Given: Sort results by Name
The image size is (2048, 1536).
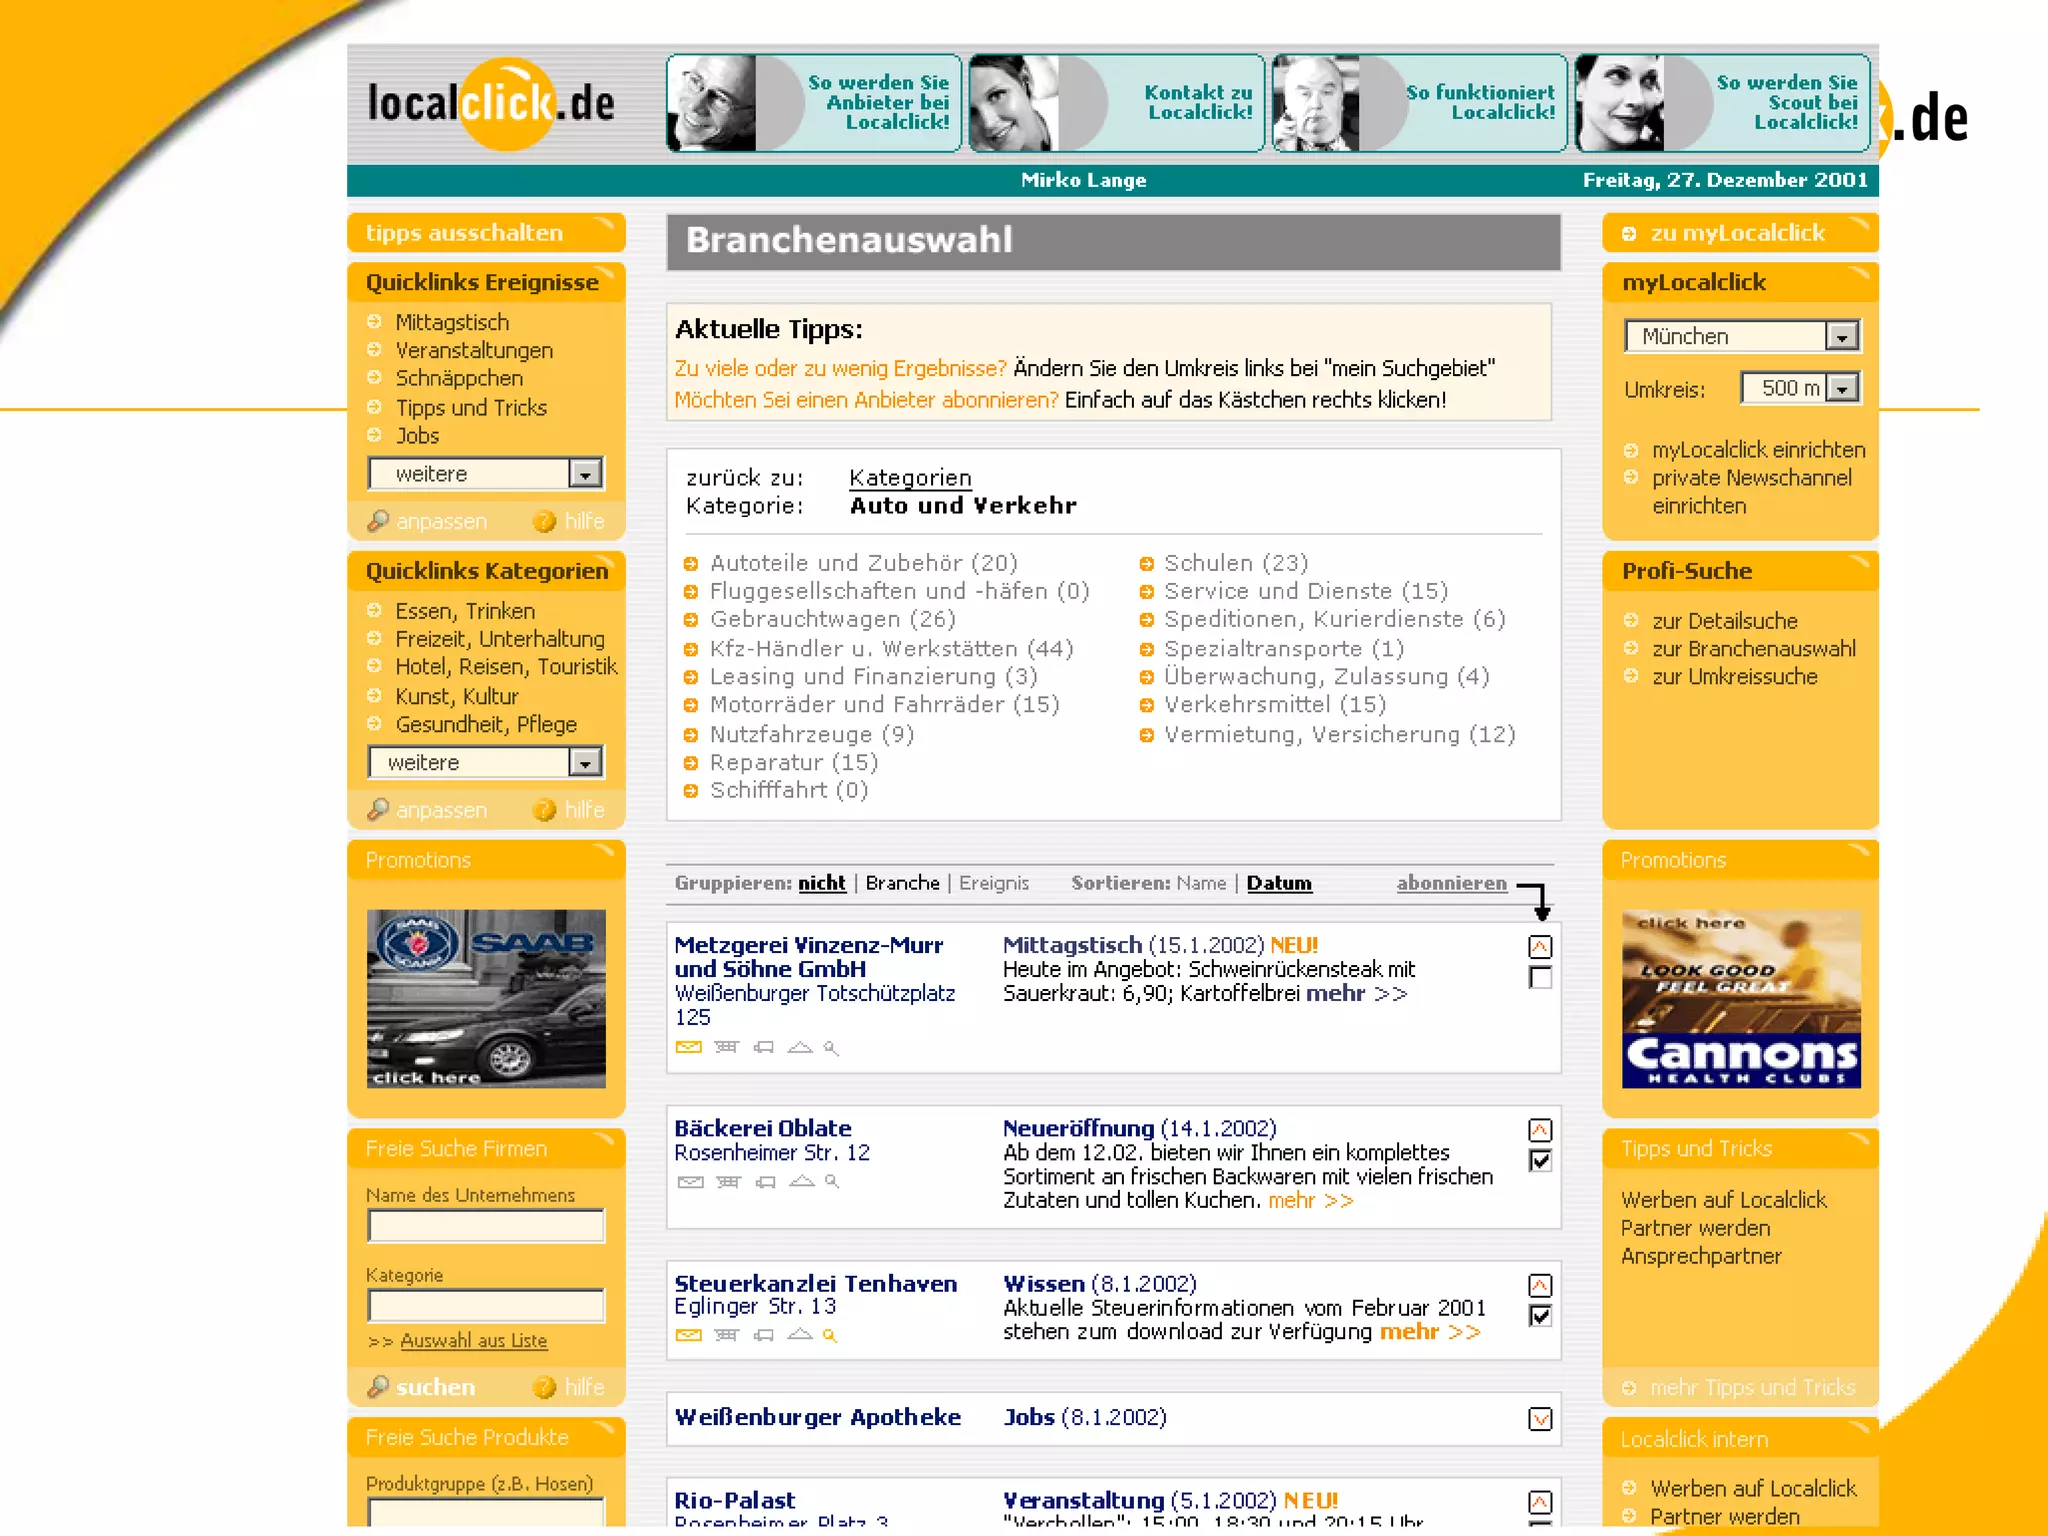Looking at the screenshot, I should [1200, 883].
